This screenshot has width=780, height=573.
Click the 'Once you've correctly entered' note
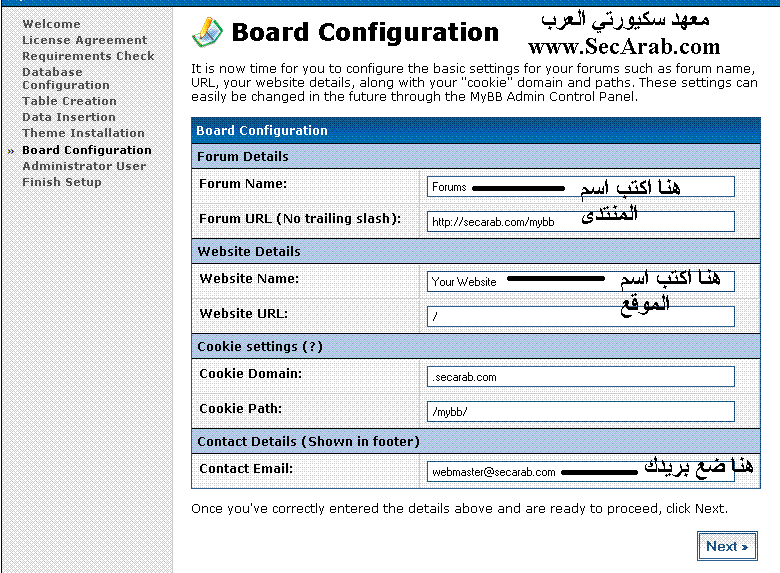pos(459,508)
